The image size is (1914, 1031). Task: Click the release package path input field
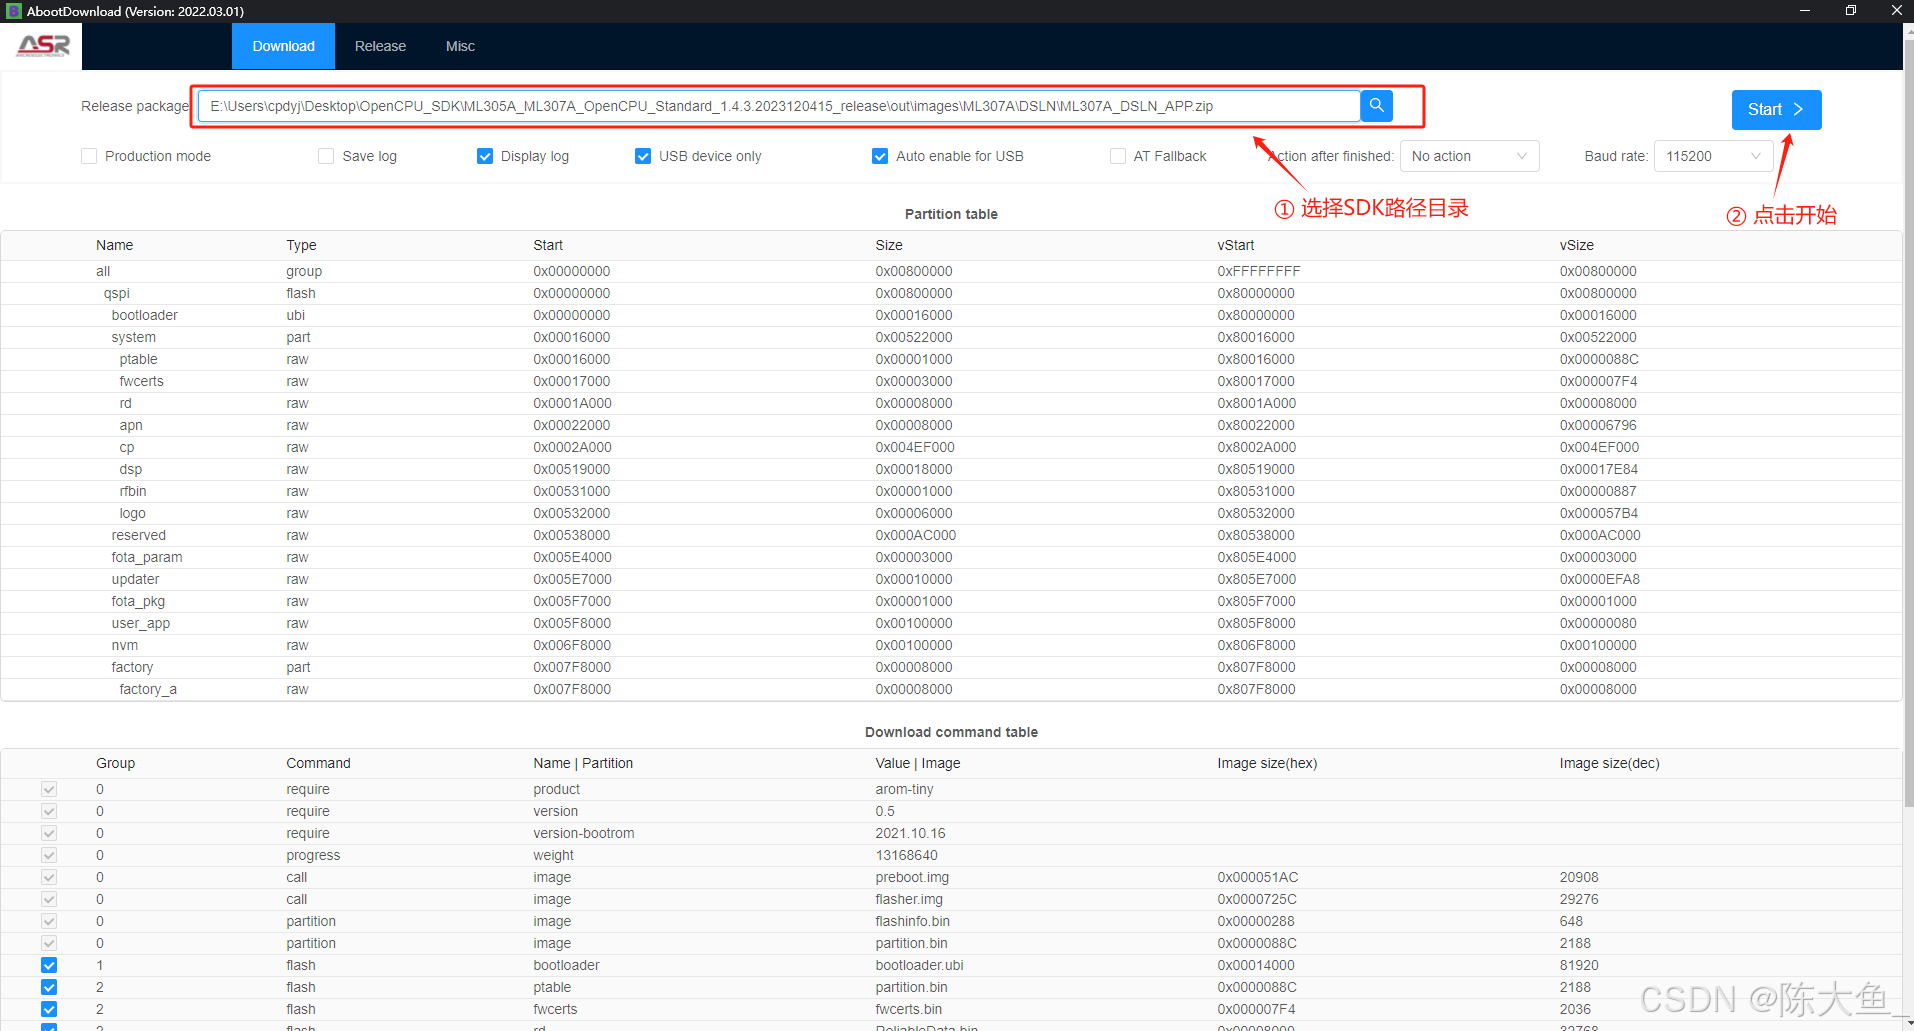[x=780, y=105]
